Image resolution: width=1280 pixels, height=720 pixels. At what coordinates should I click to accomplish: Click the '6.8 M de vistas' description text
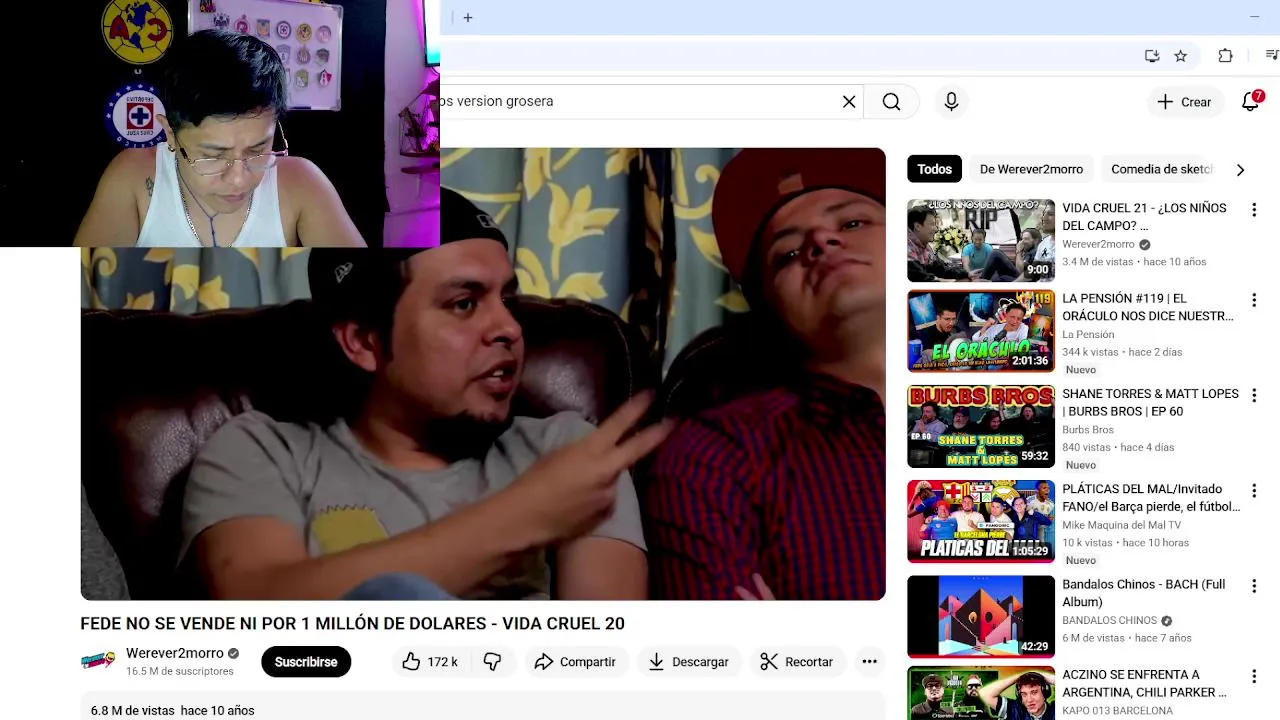click(132, 710)
